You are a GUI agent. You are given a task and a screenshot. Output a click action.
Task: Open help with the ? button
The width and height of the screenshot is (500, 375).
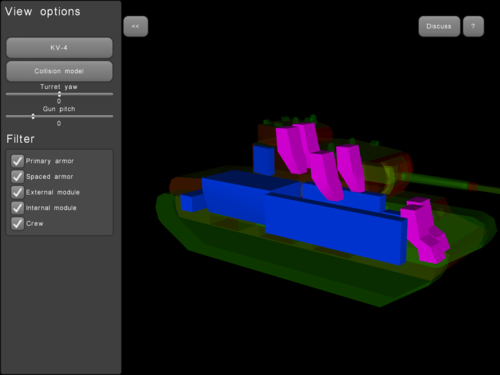473,26
